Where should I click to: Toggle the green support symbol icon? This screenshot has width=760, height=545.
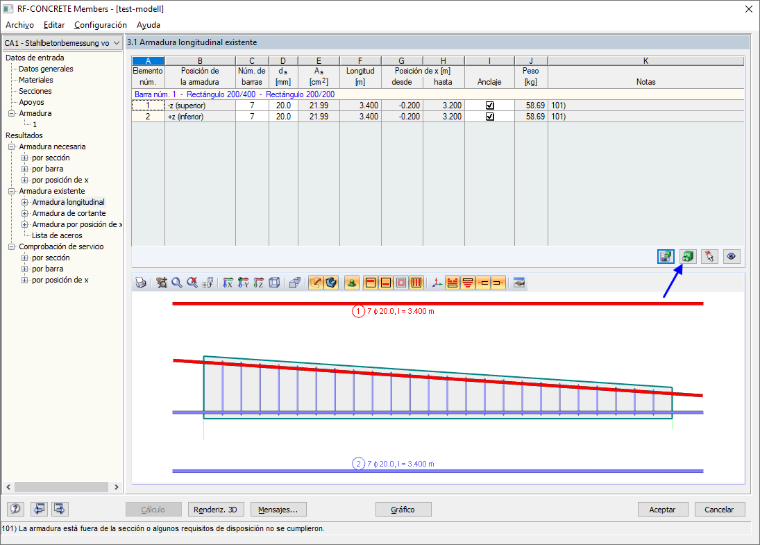click(352, 283)
